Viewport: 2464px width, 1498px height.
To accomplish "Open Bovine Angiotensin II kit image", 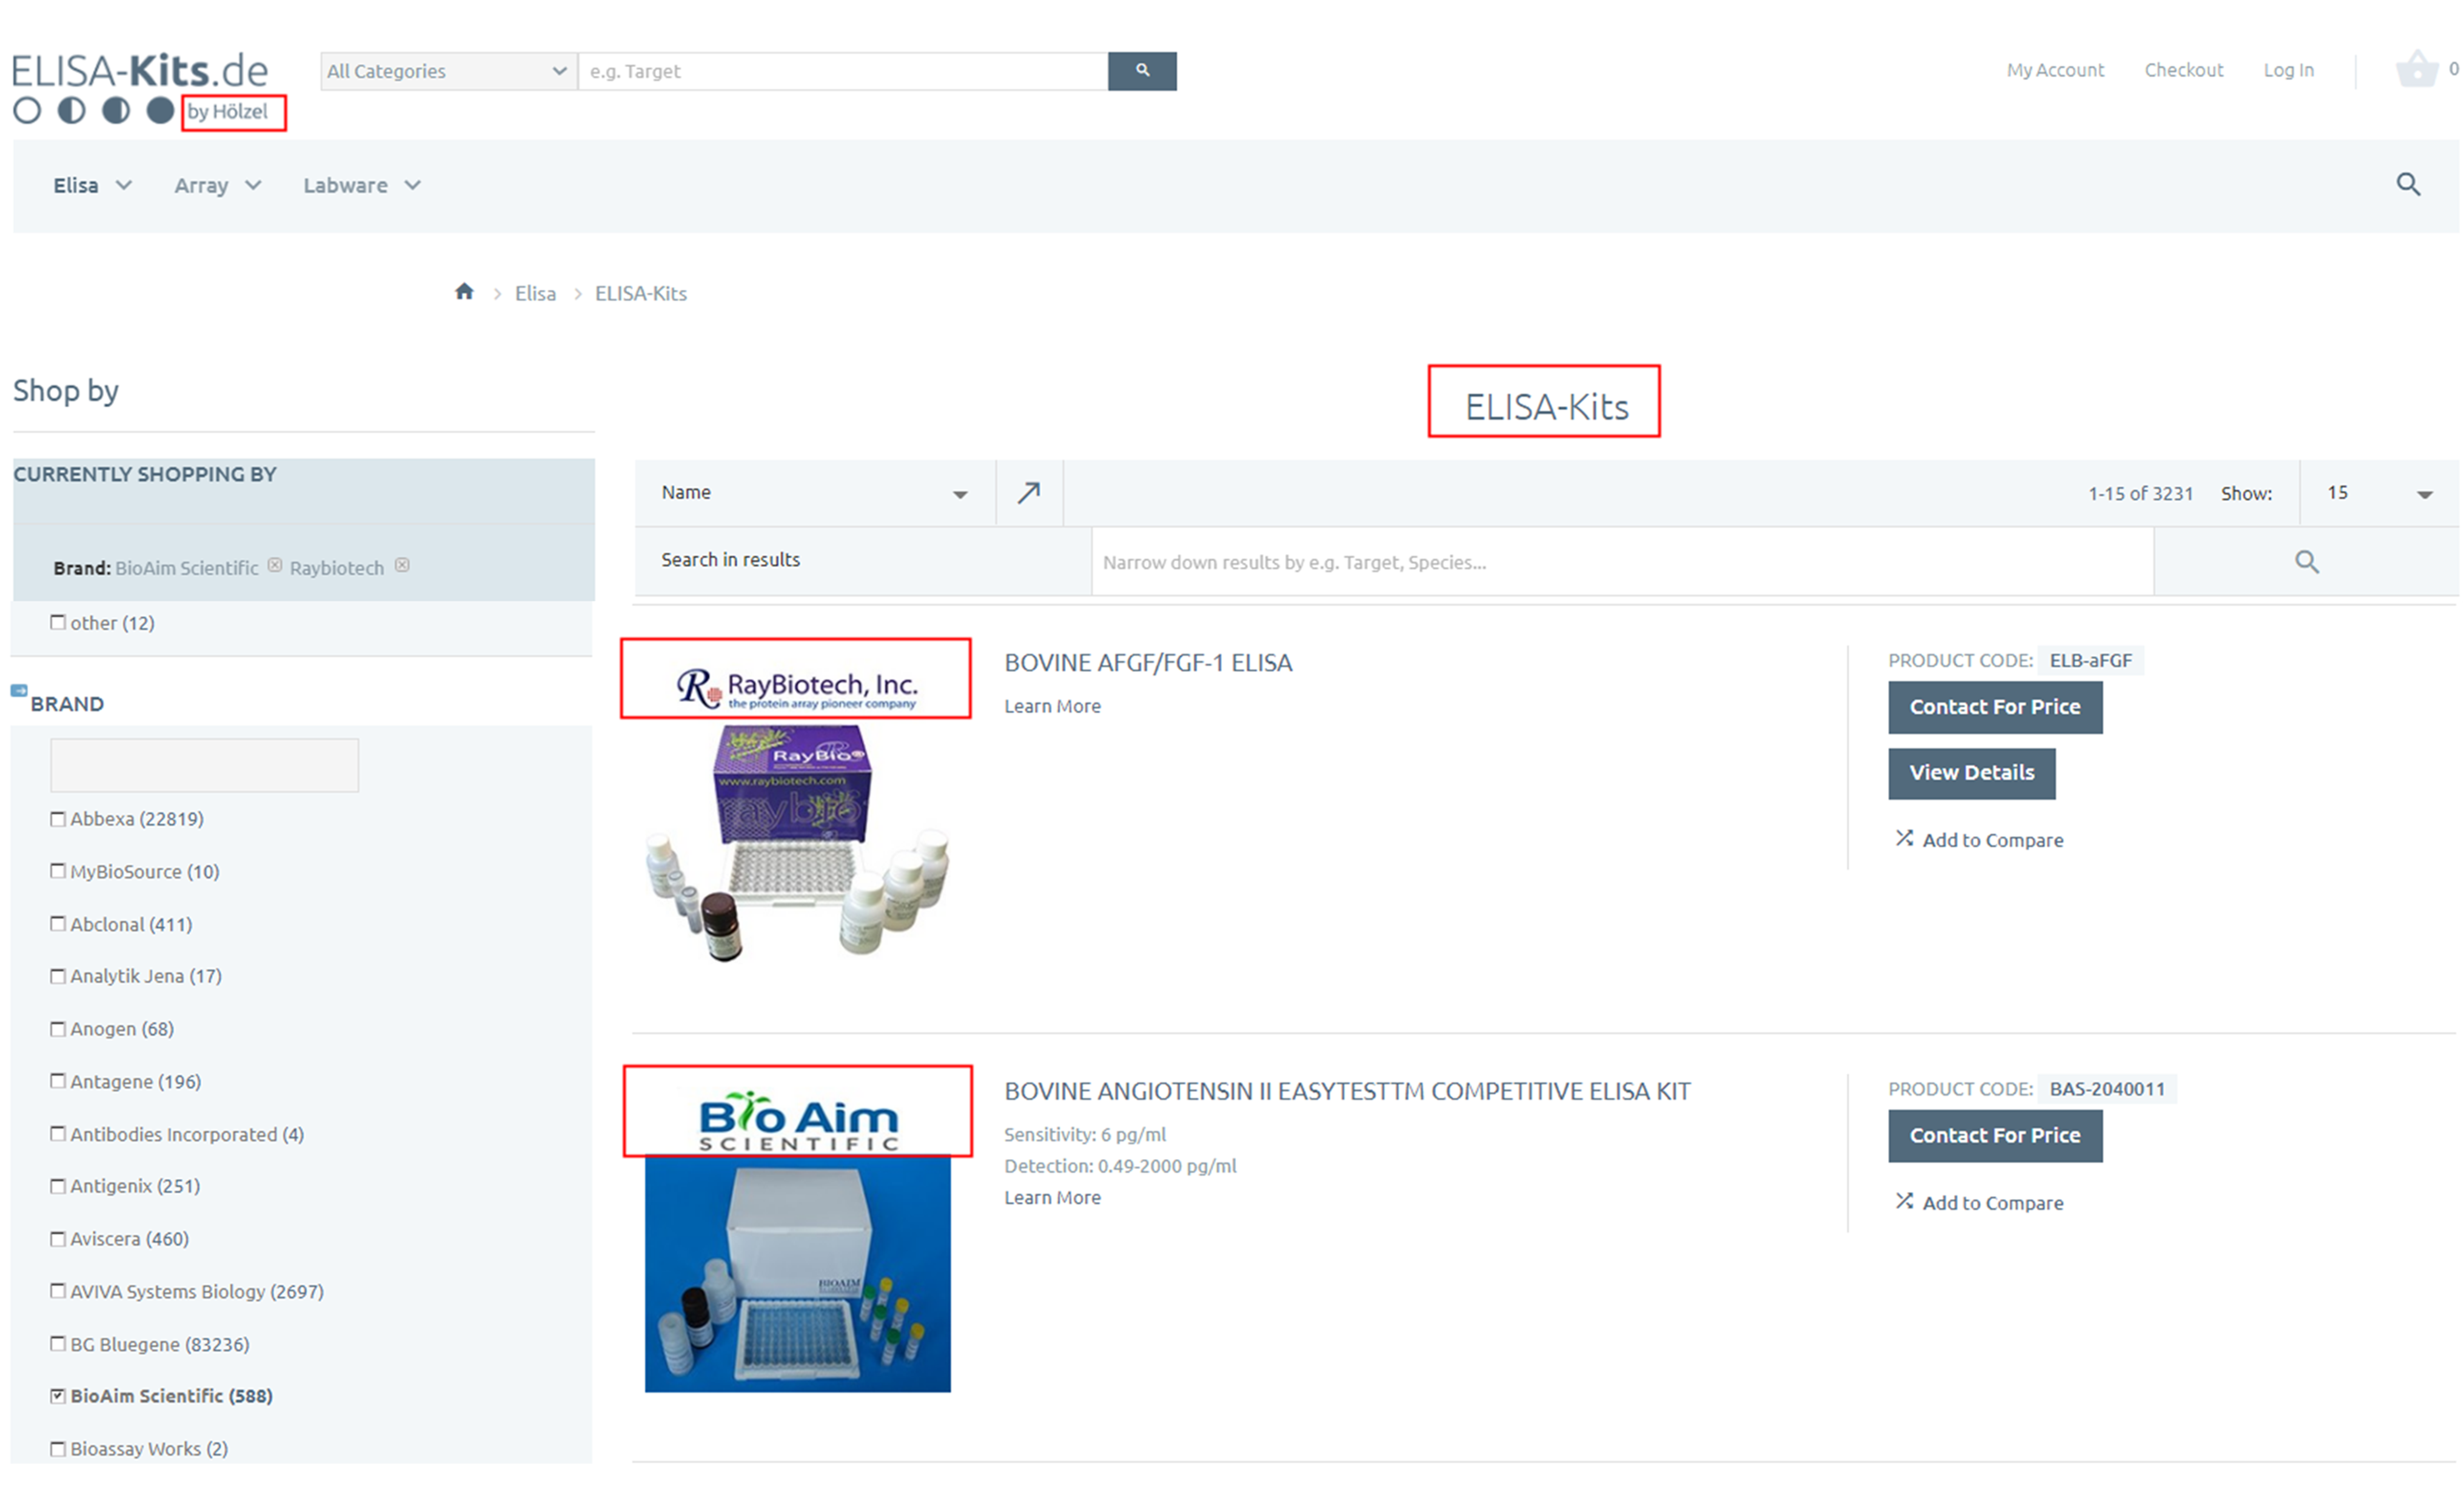I will (797, 1274).
